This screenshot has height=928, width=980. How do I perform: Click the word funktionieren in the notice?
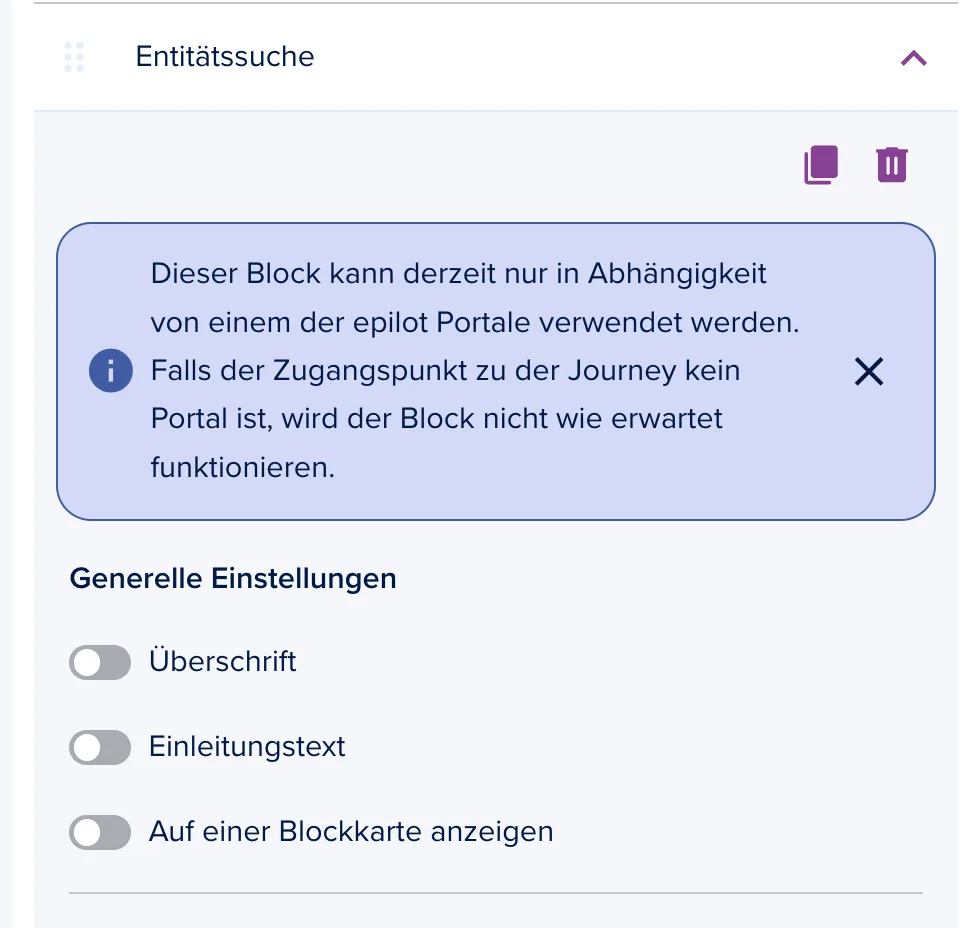pyautogui.click(x=243, y=467)
